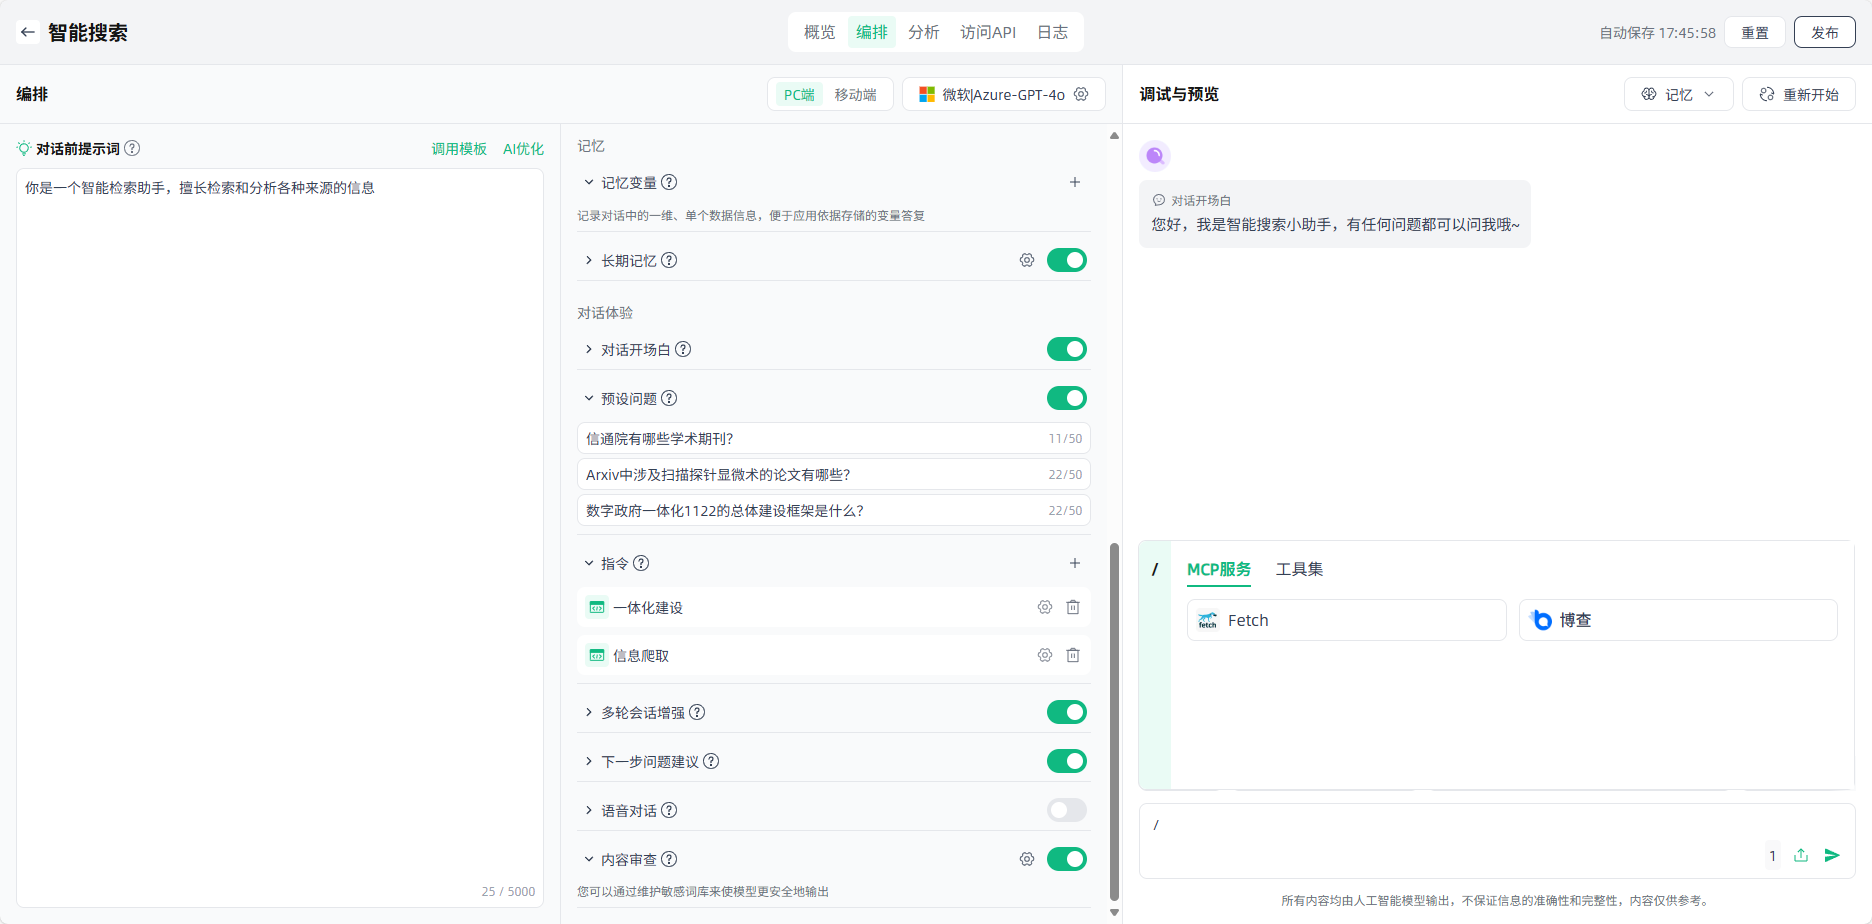
Task: Add a new memory variable with plus icon
Action: (x=1075, y=182)
